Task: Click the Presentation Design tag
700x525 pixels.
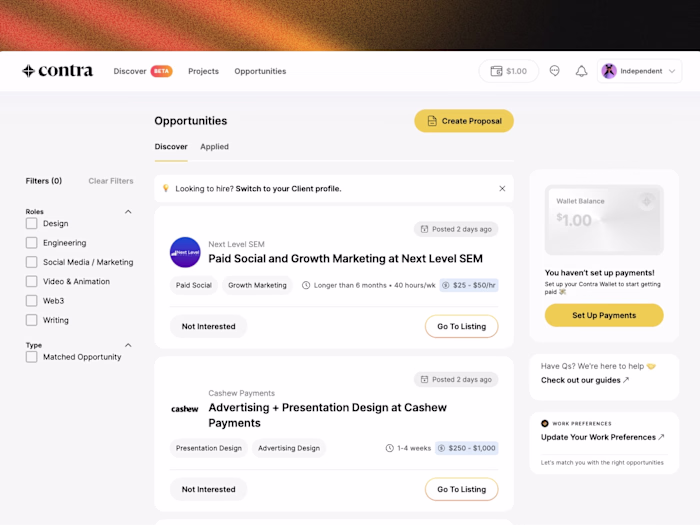Action: tap(208, 448)
